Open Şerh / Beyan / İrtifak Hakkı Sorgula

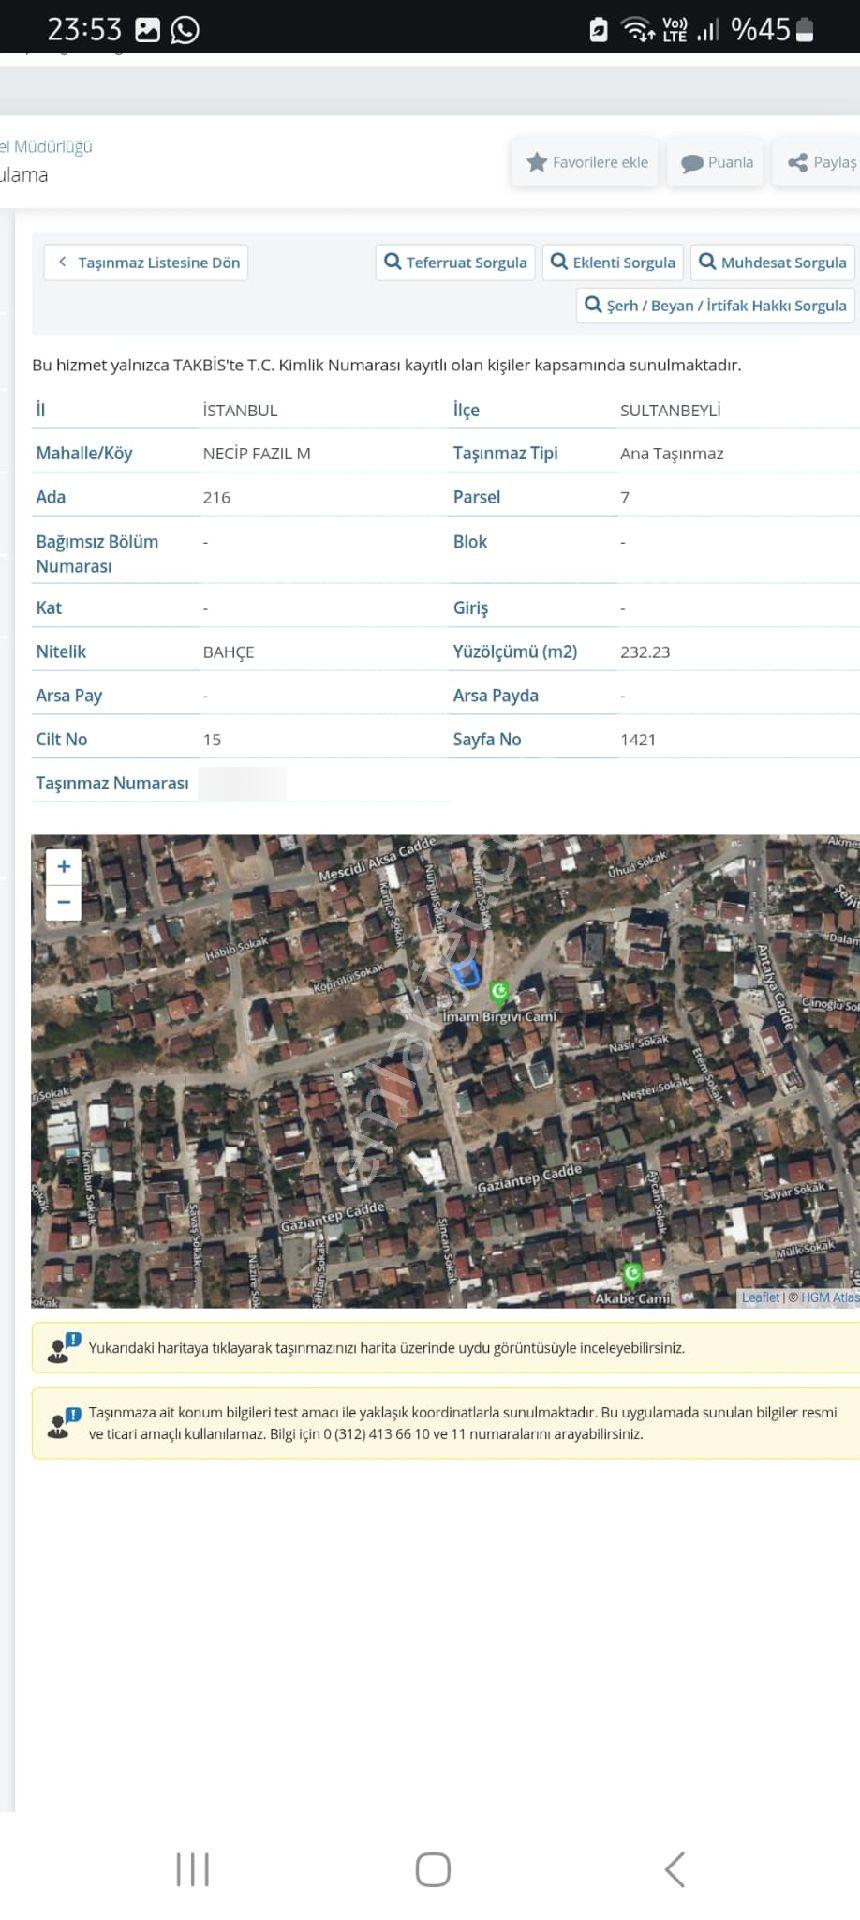pyautogui.click(x=716, y=306)
